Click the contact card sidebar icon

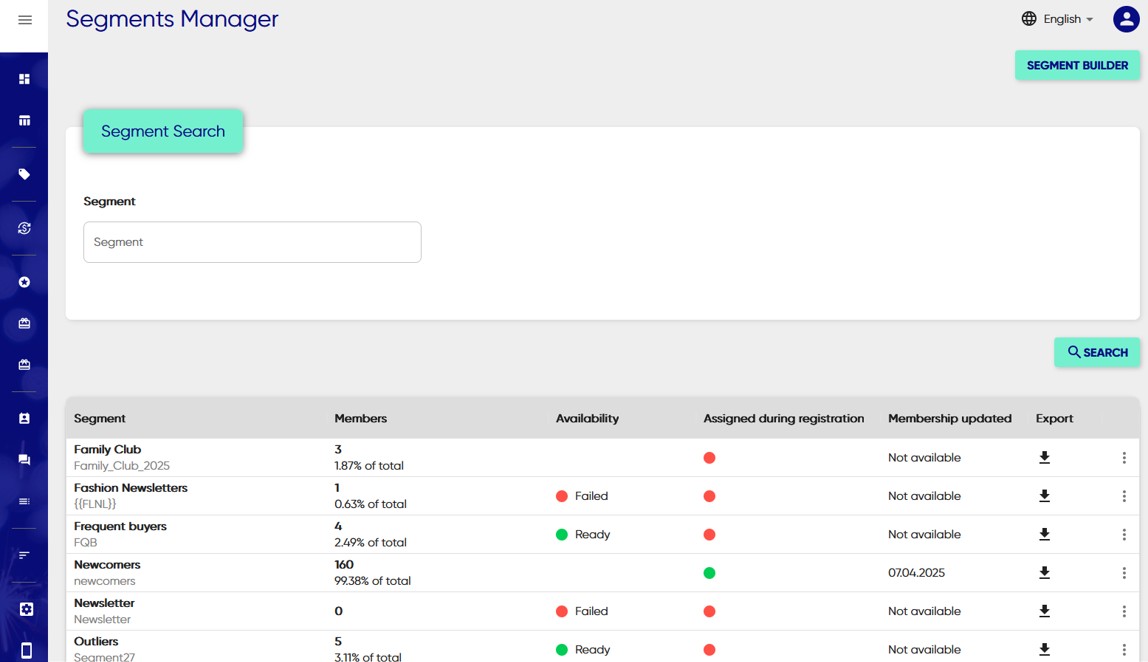pyautogui.click(x=24, y=419)
